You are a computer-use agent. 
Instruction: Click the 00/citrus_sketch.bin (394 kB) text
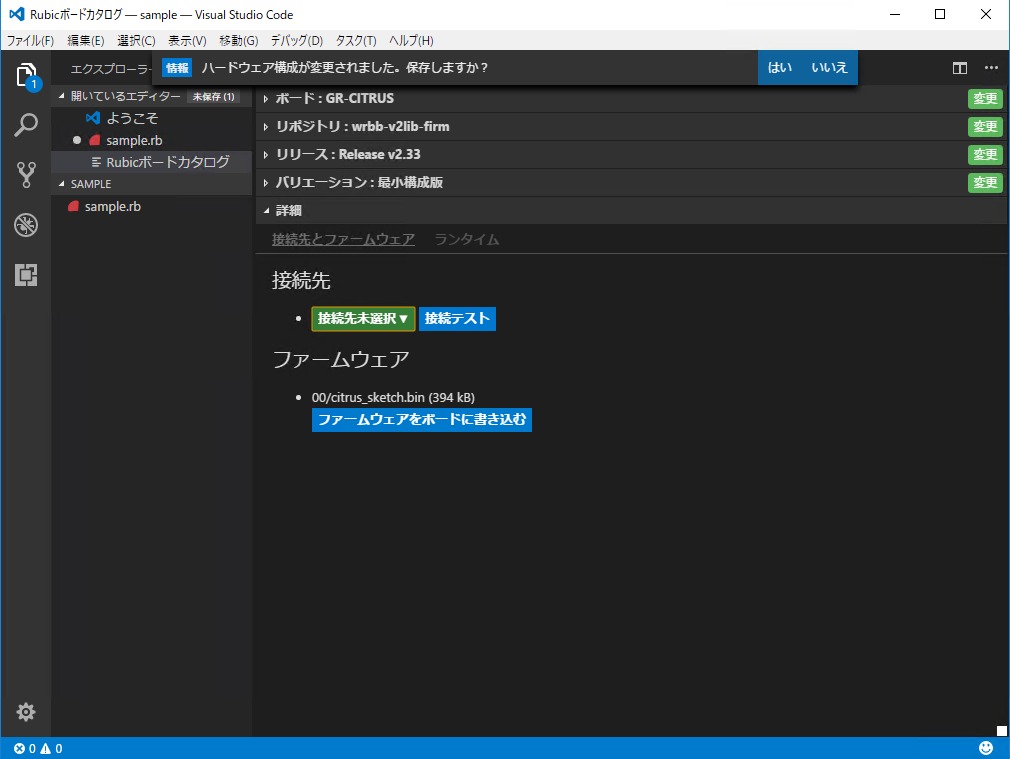(393, 398)
